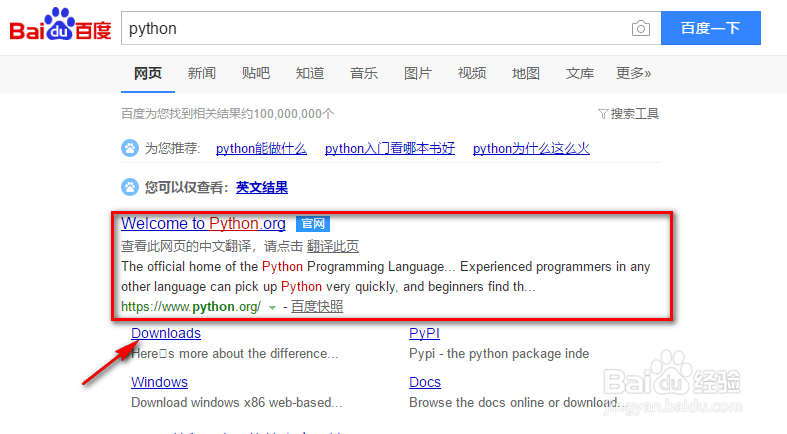The width and height of the screenshot is (787, 434).
Task: Click text 'Download windows x86 web-based...'
Action: 236,402
